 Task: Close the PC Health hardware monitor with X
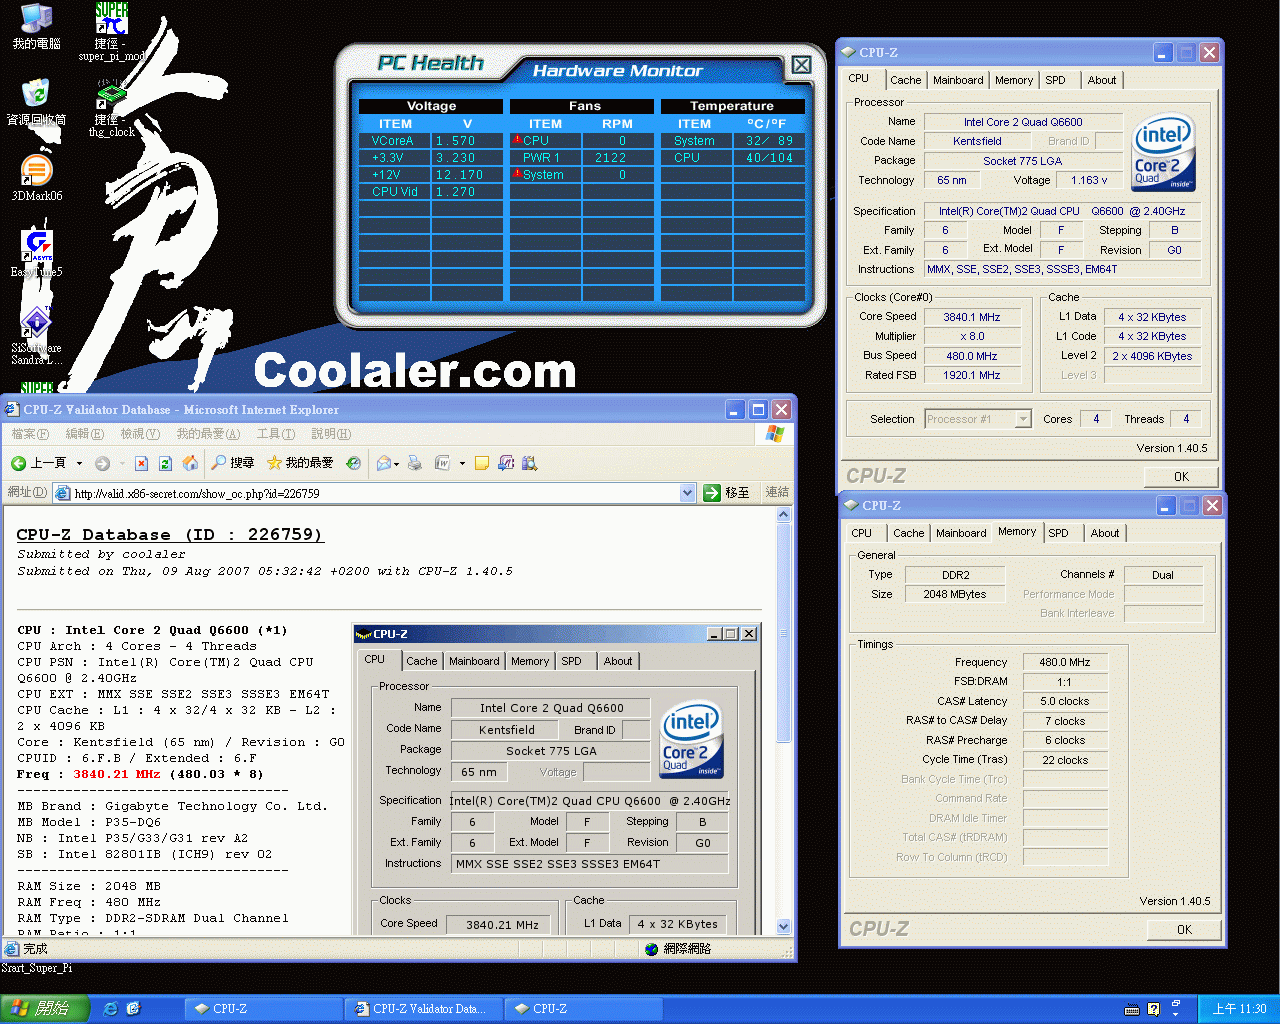tap(801, 65)
